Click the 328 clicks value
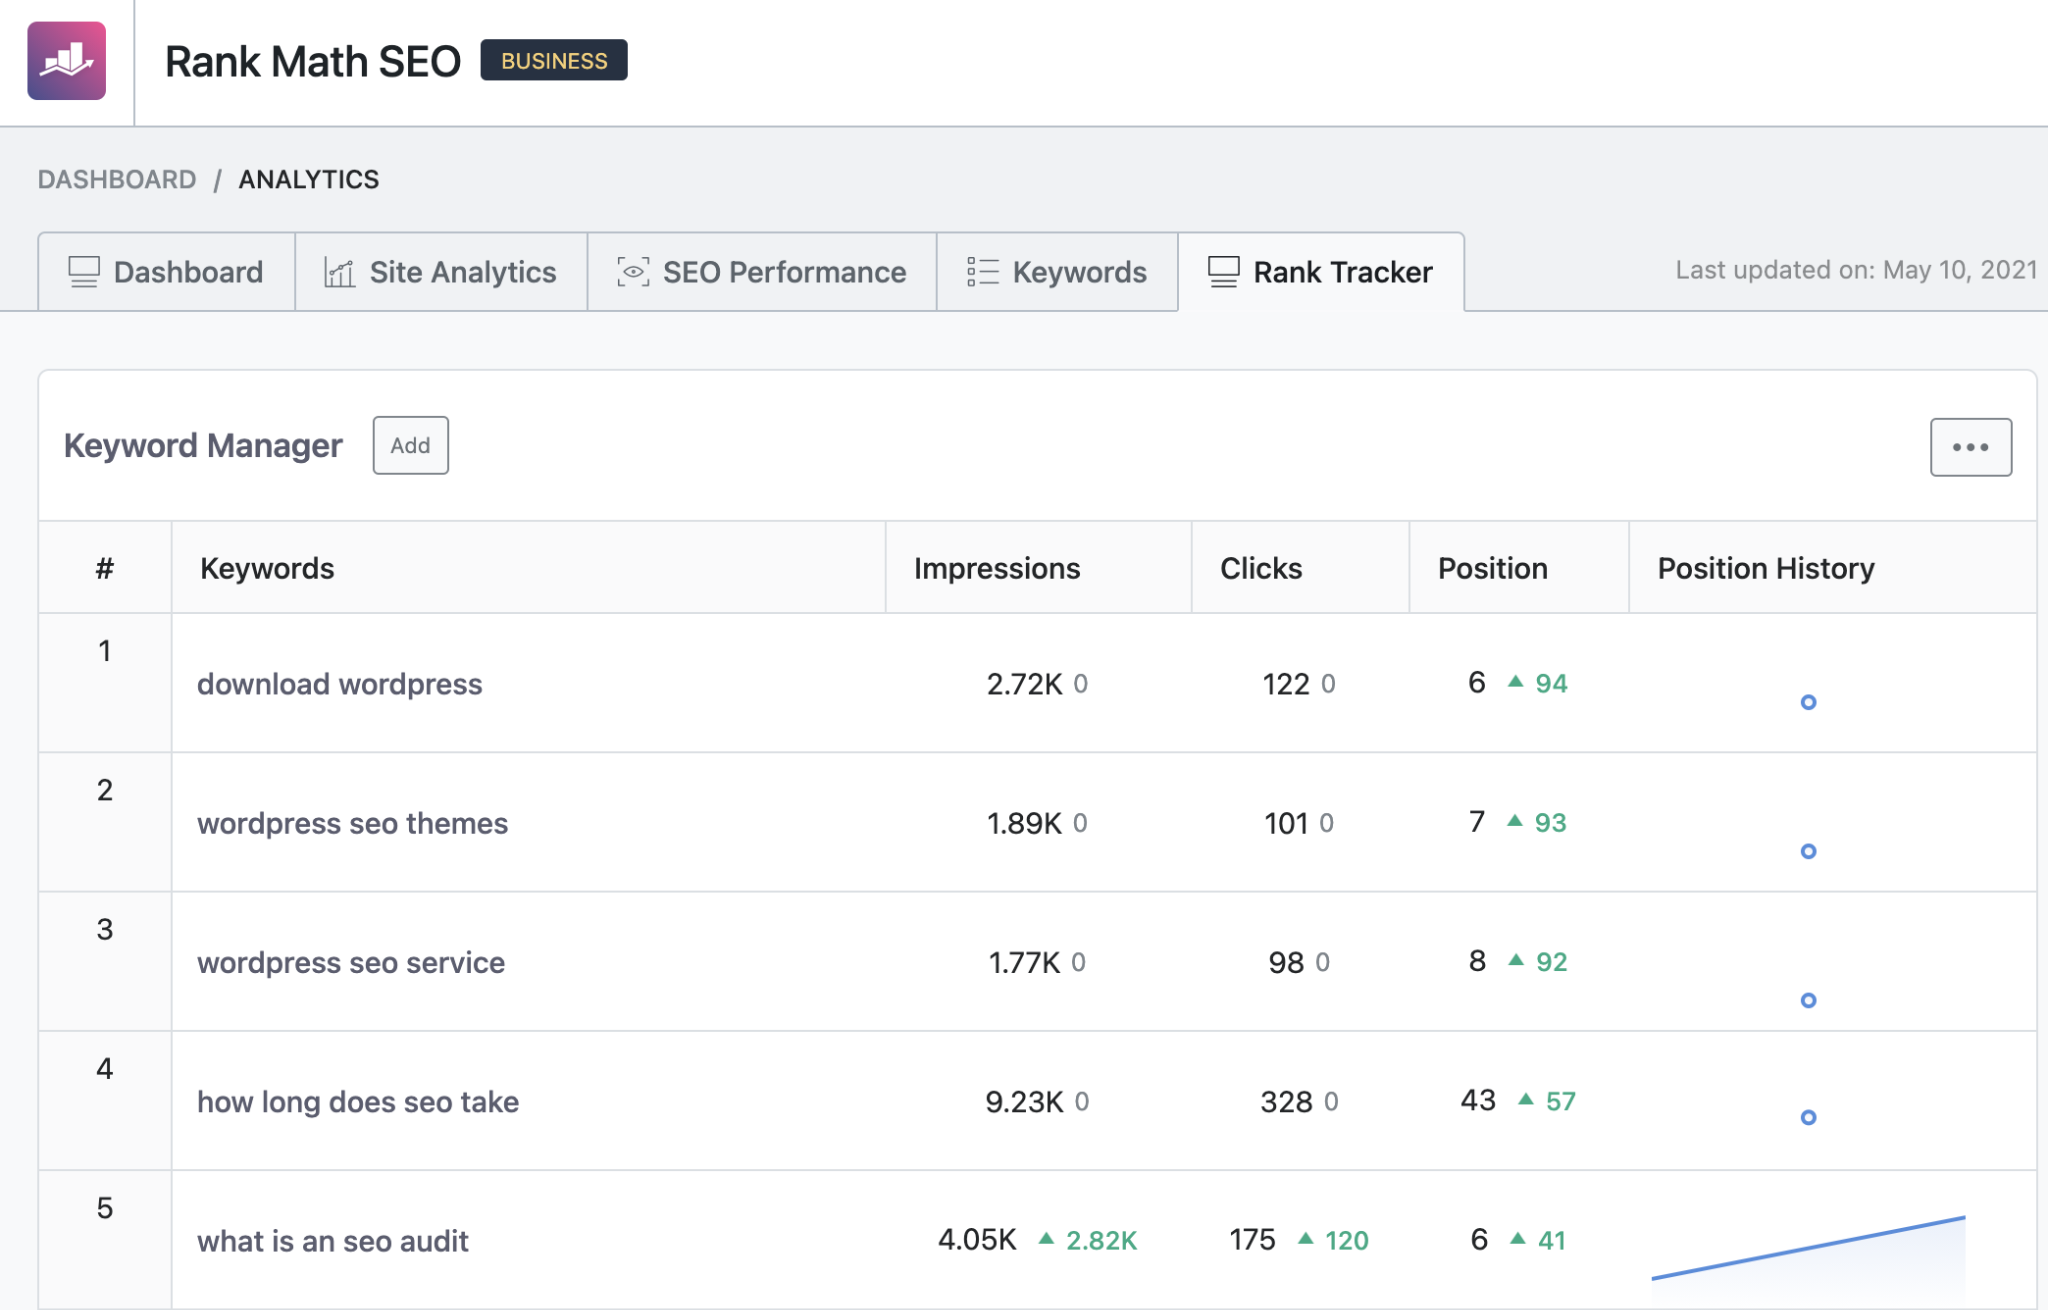 point(1286,1101)
